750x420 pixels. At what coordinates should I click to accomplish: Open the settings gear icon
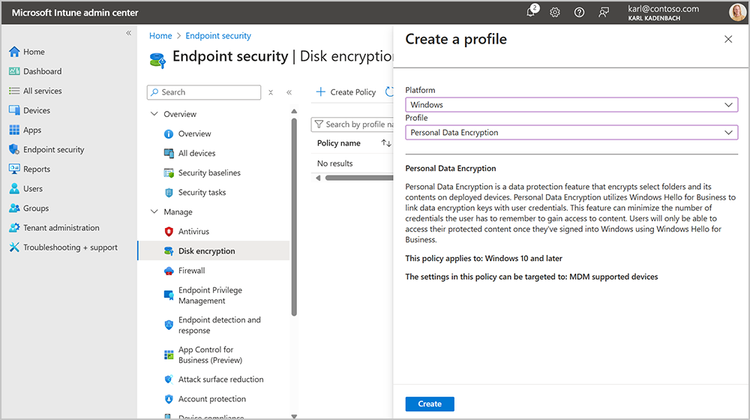pyautogui.click(x=556, y=12)
